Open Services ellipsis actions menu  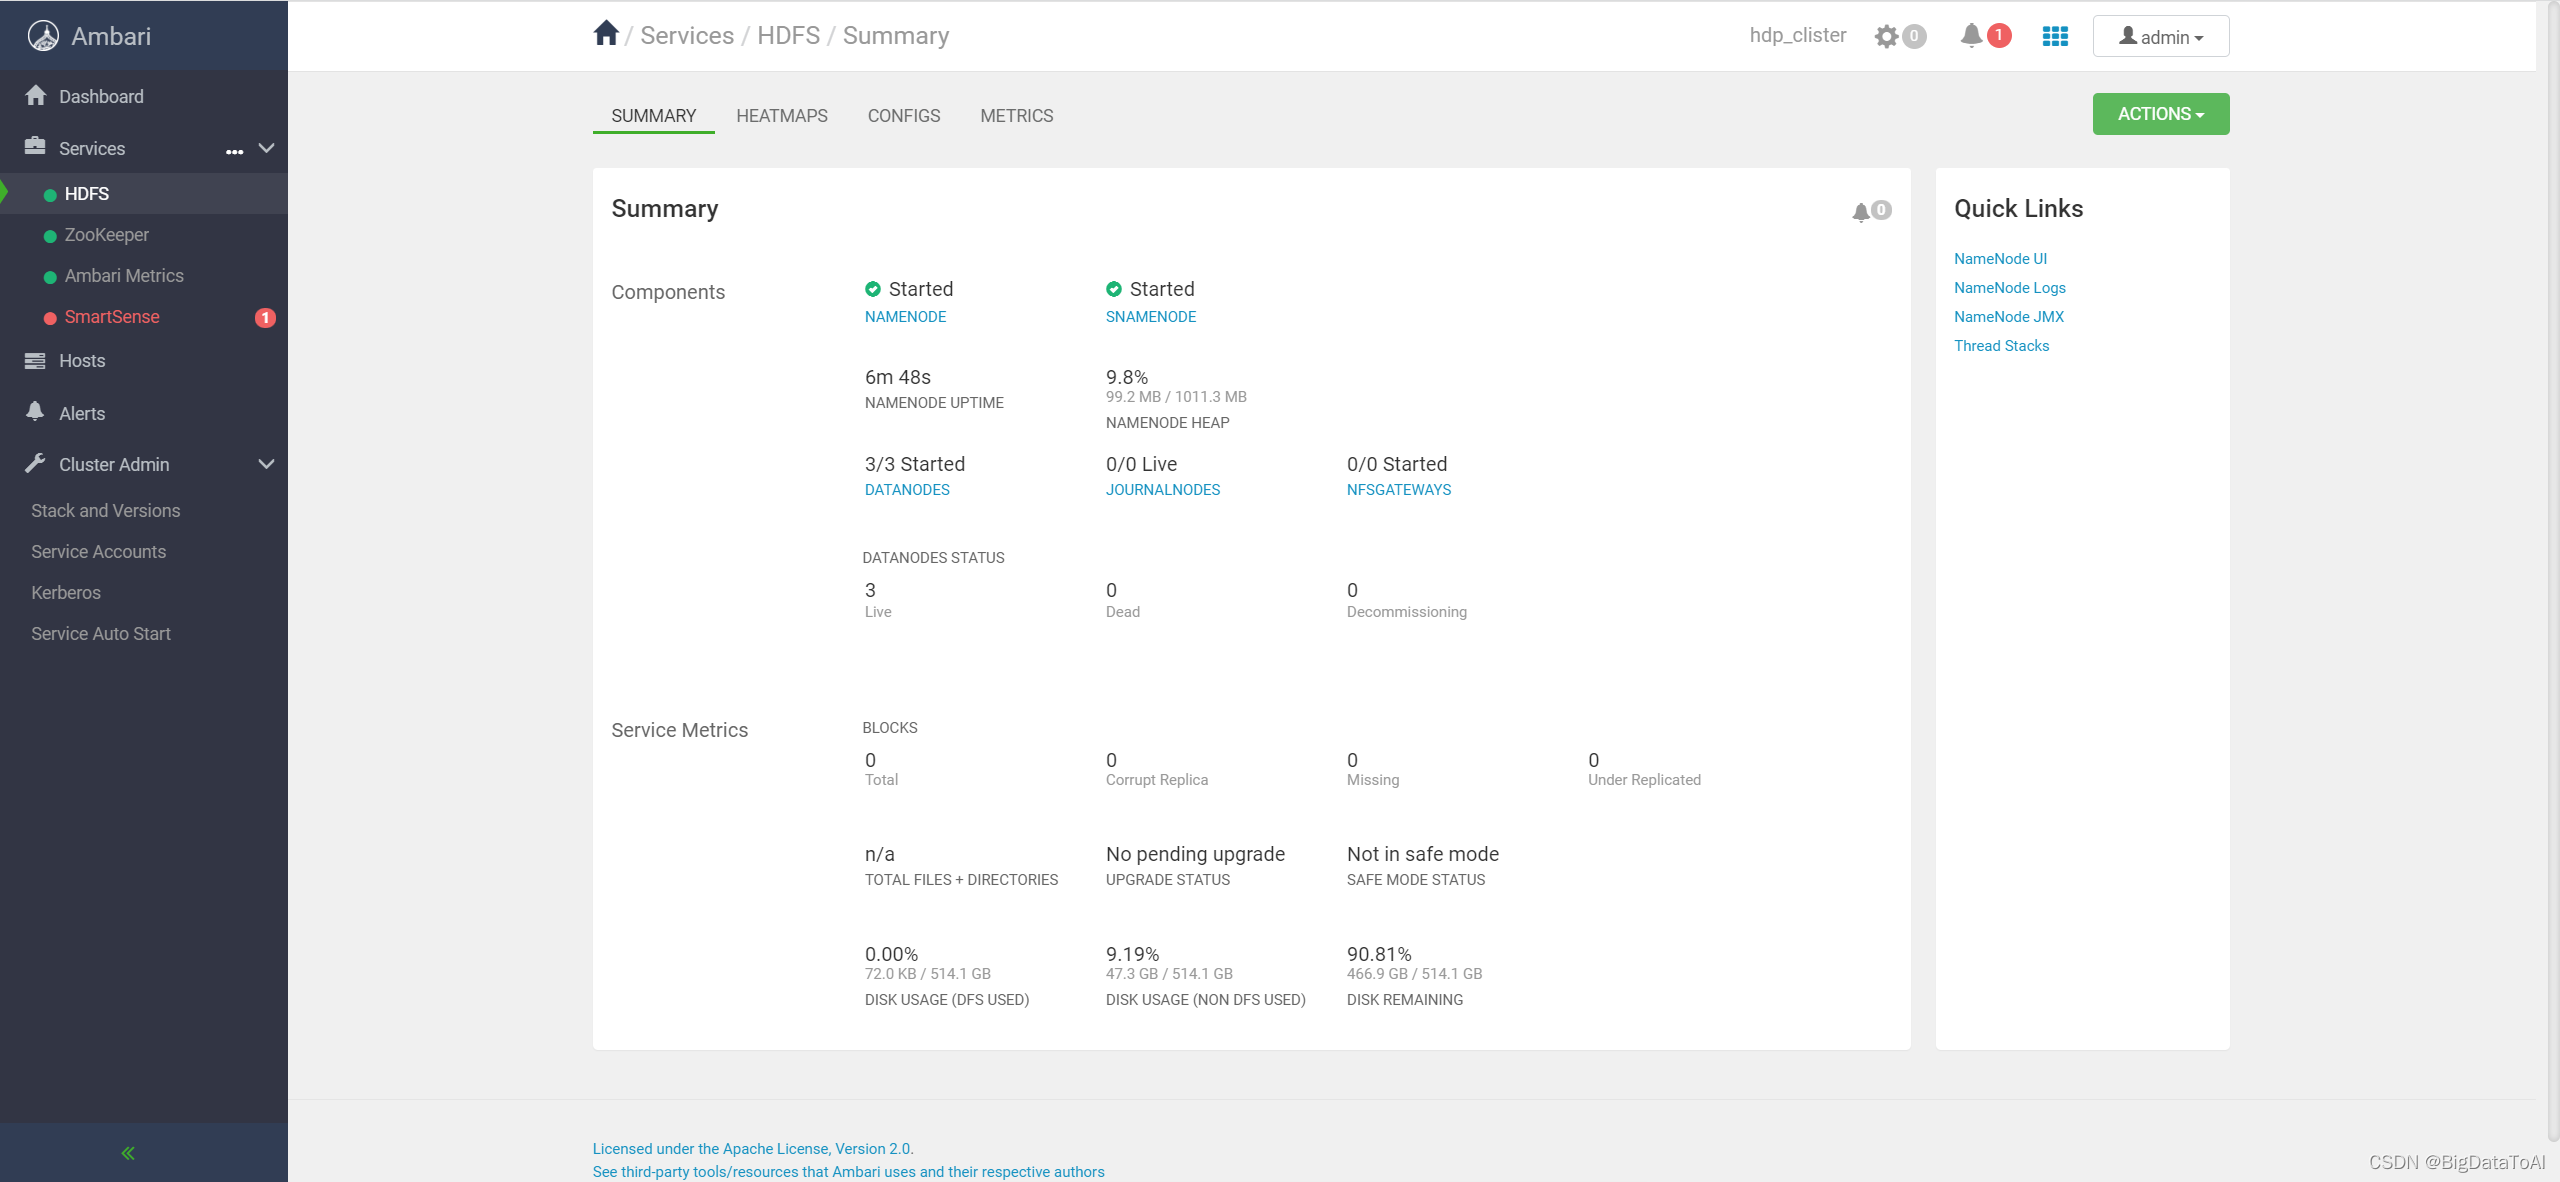(234, 151)
